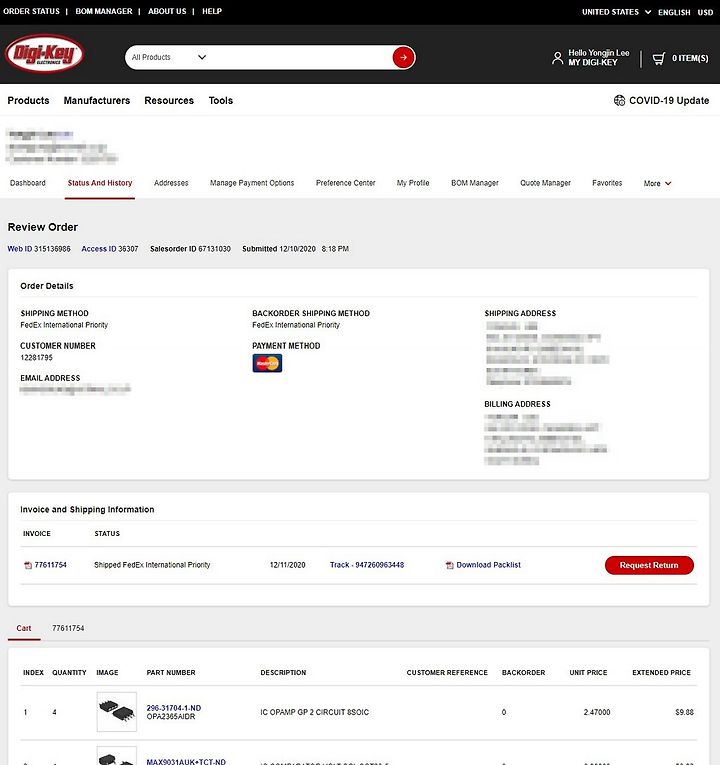The width and height of the screenshot is (720, 765).
Task: Open part number 296-31704-1-ND link
Action: click(x=174, y=708)
